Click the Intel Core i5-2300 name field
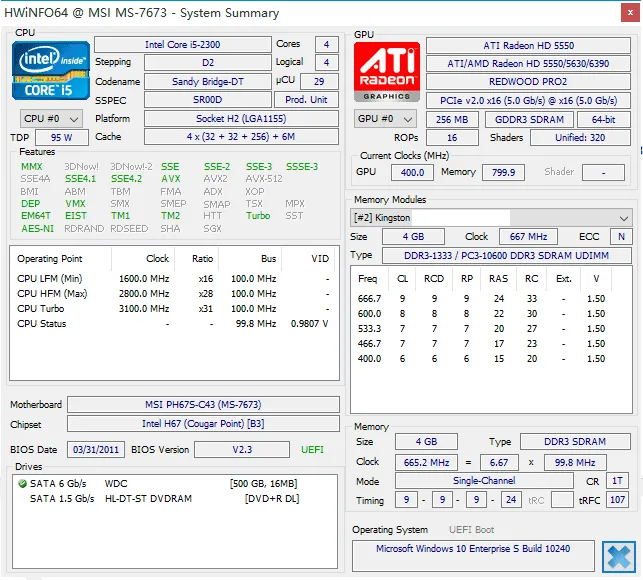This screenshot has height=580, width=643. 182,45
